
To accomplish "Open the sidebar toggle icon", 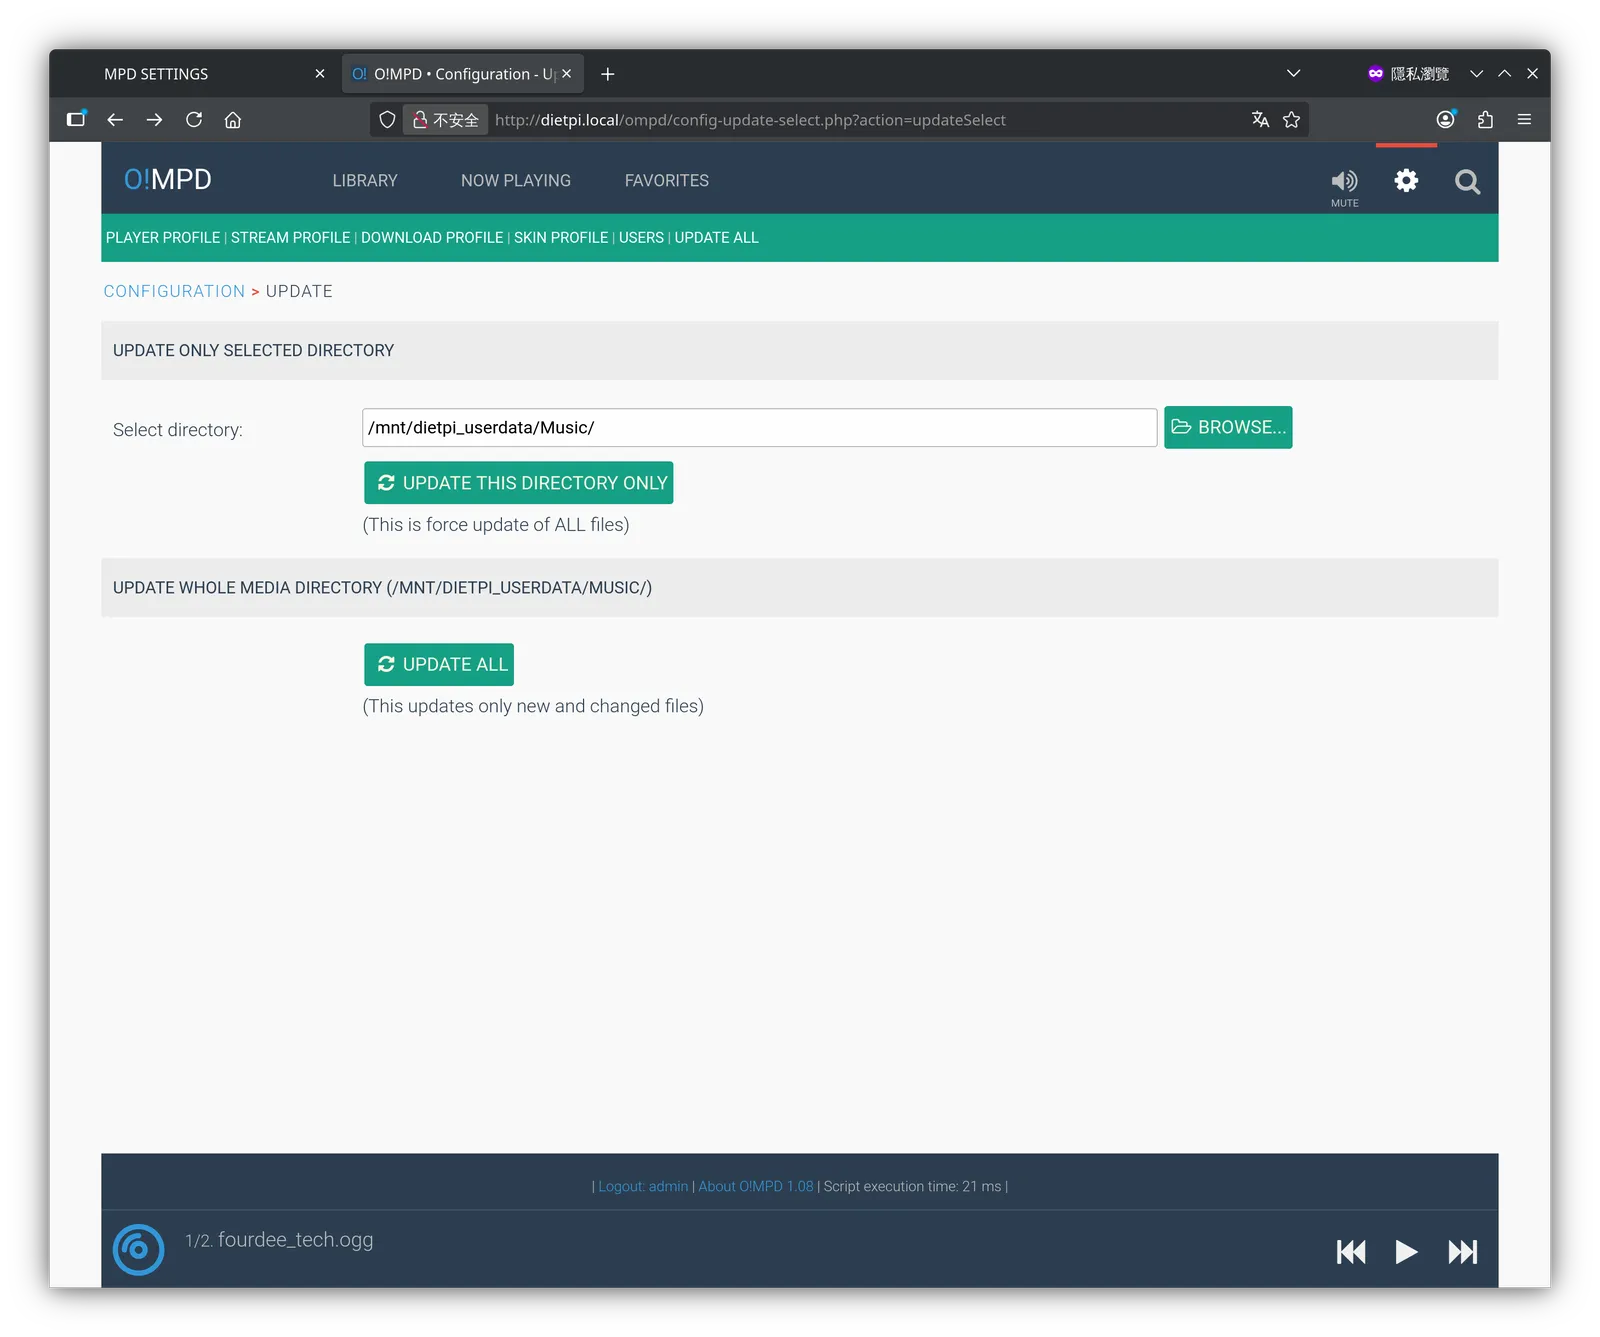I will point(76,120).
